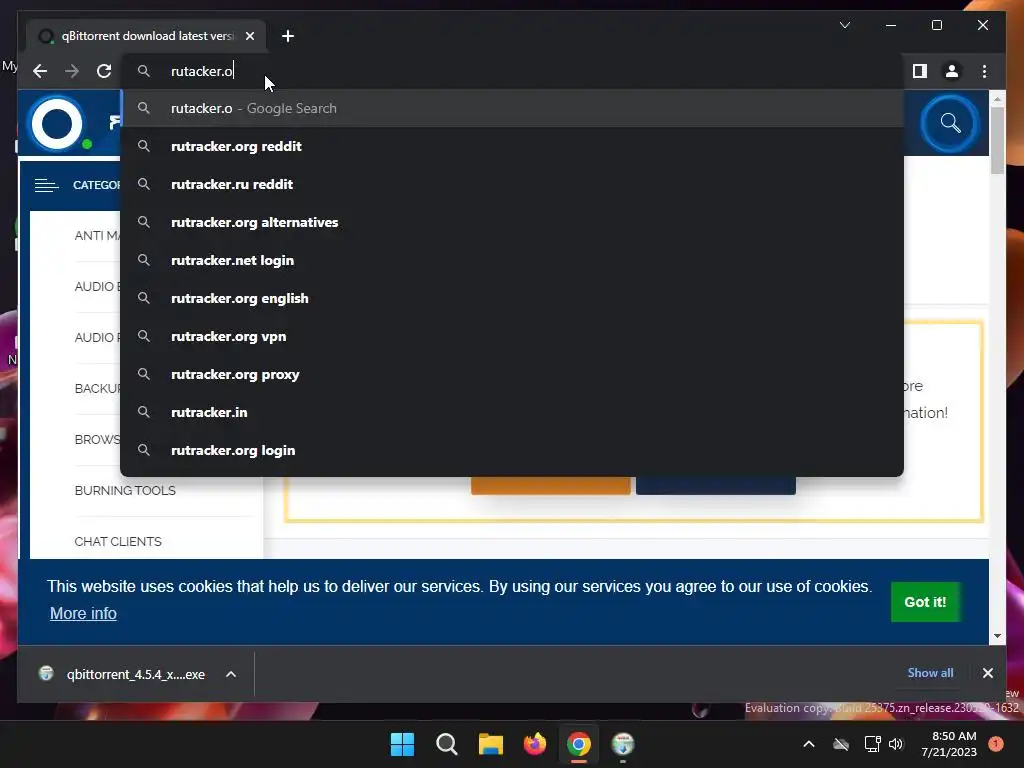Click the site's circular logo

57,123
